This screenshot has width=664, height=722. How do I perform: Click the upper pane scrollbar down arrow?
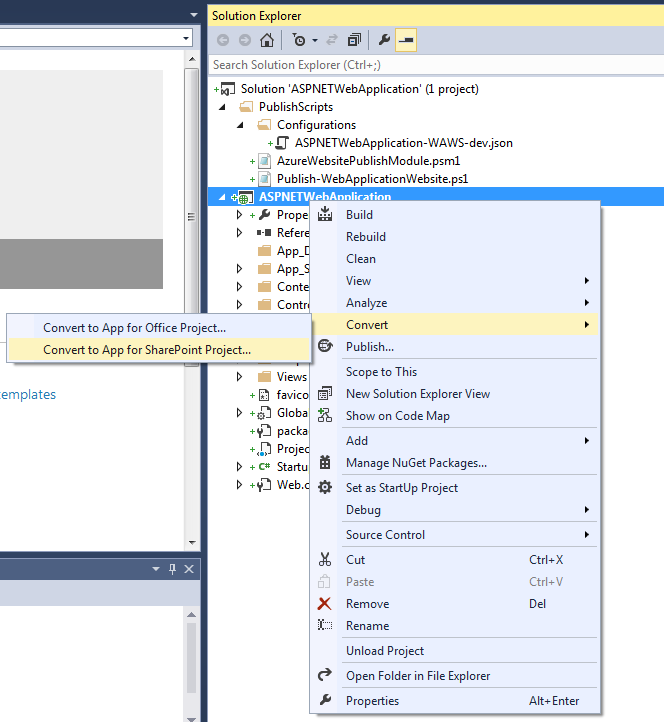[x=192, y=542]
